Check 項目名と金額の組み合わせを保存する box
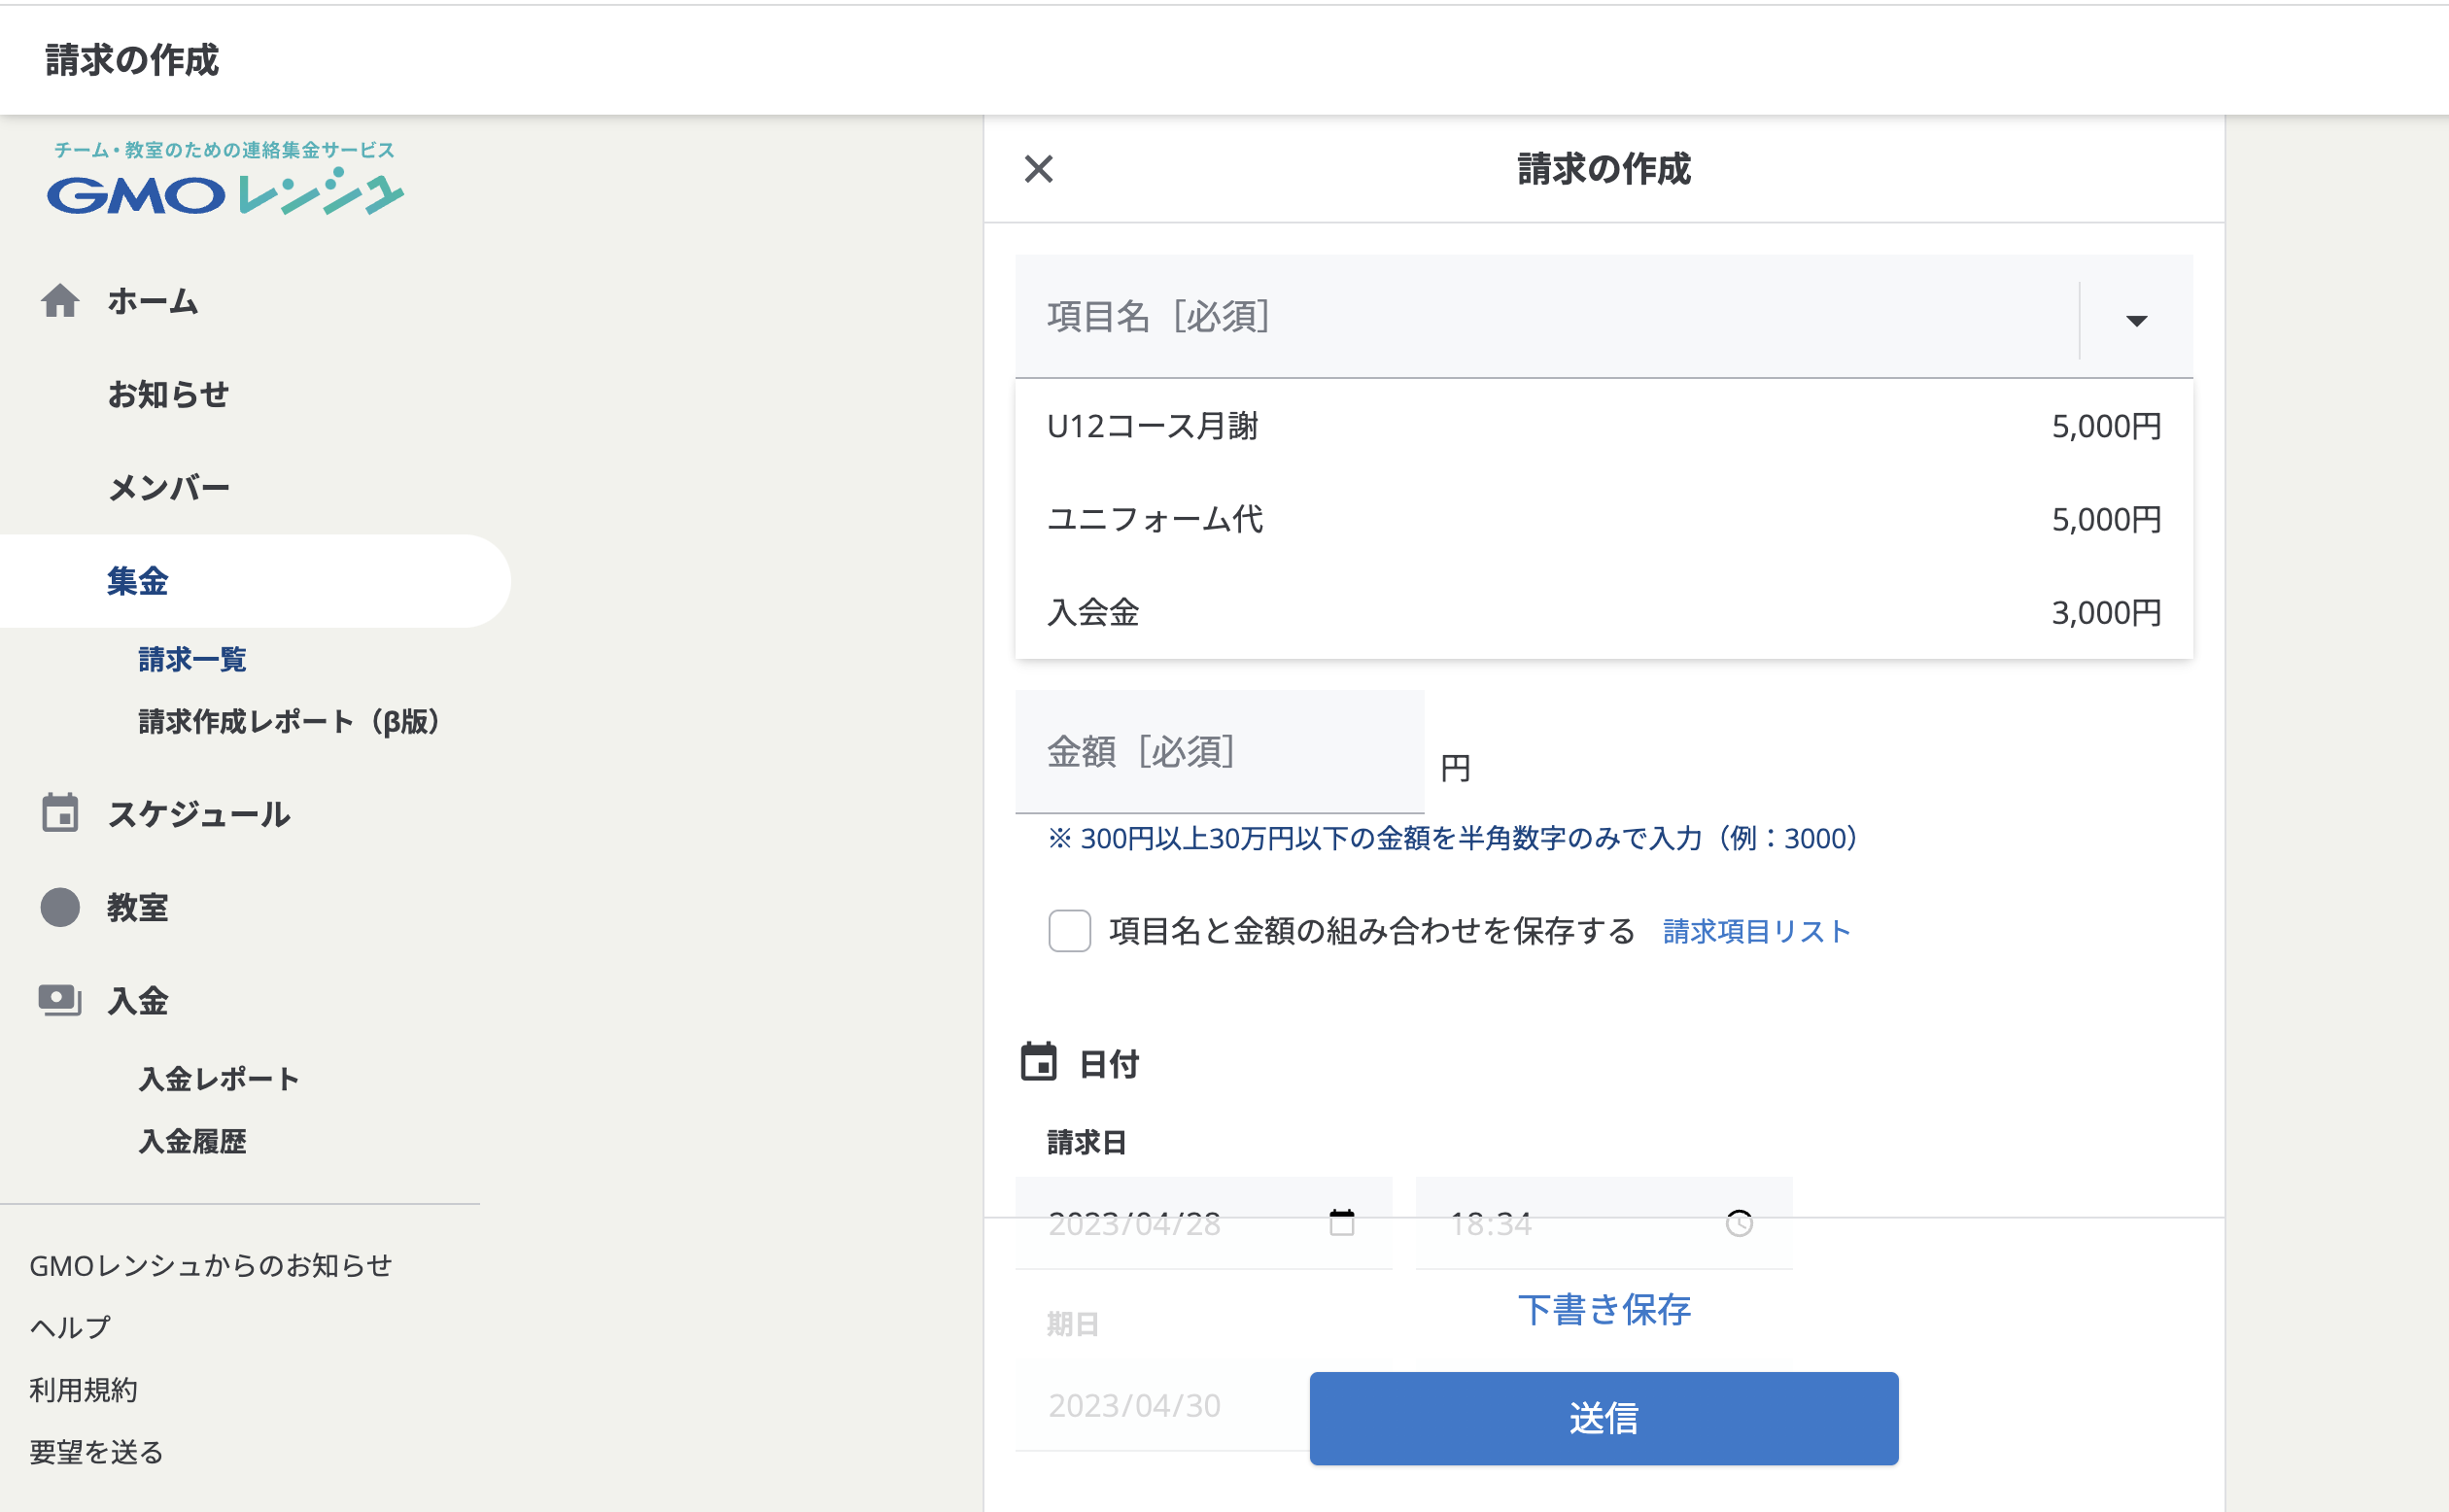Viewport: 2449px width, 1512px height. click(1069, 931)
